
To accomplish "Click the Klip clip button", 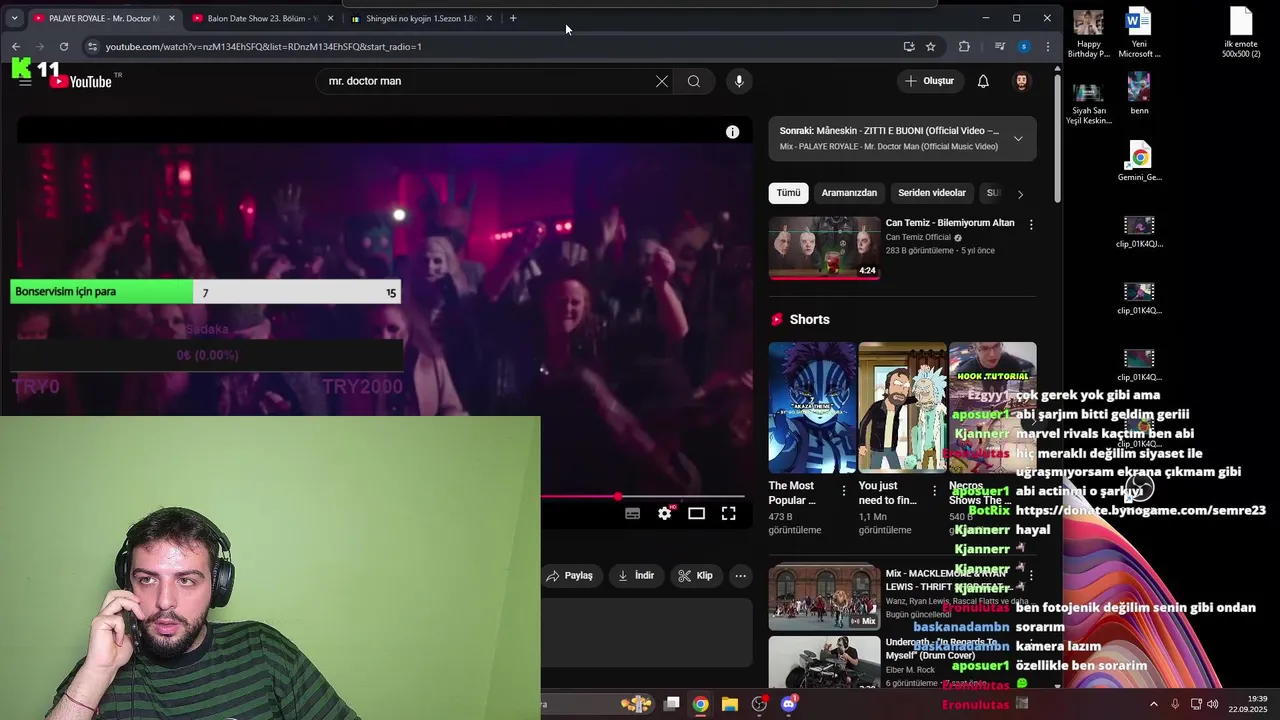I will pyautogui.click(x=695, y=575).
